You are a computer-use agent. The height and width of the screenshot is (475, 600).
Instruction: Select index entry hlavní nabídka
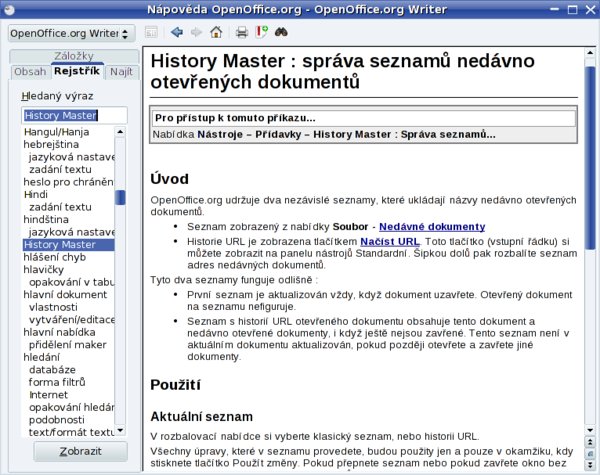click(x=59, y=332)
